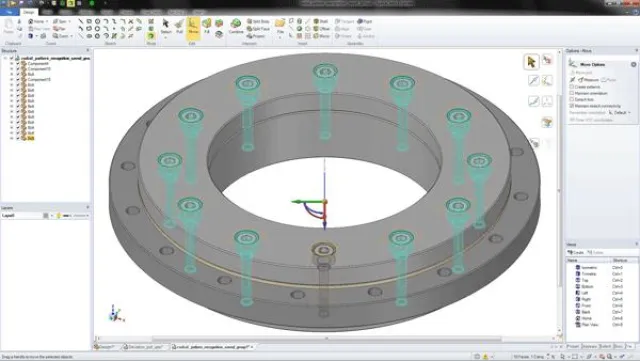The width and height of the screenshot is (640, 361).
Task: Choose the Pan orient tool
Action: pos(60,29)
